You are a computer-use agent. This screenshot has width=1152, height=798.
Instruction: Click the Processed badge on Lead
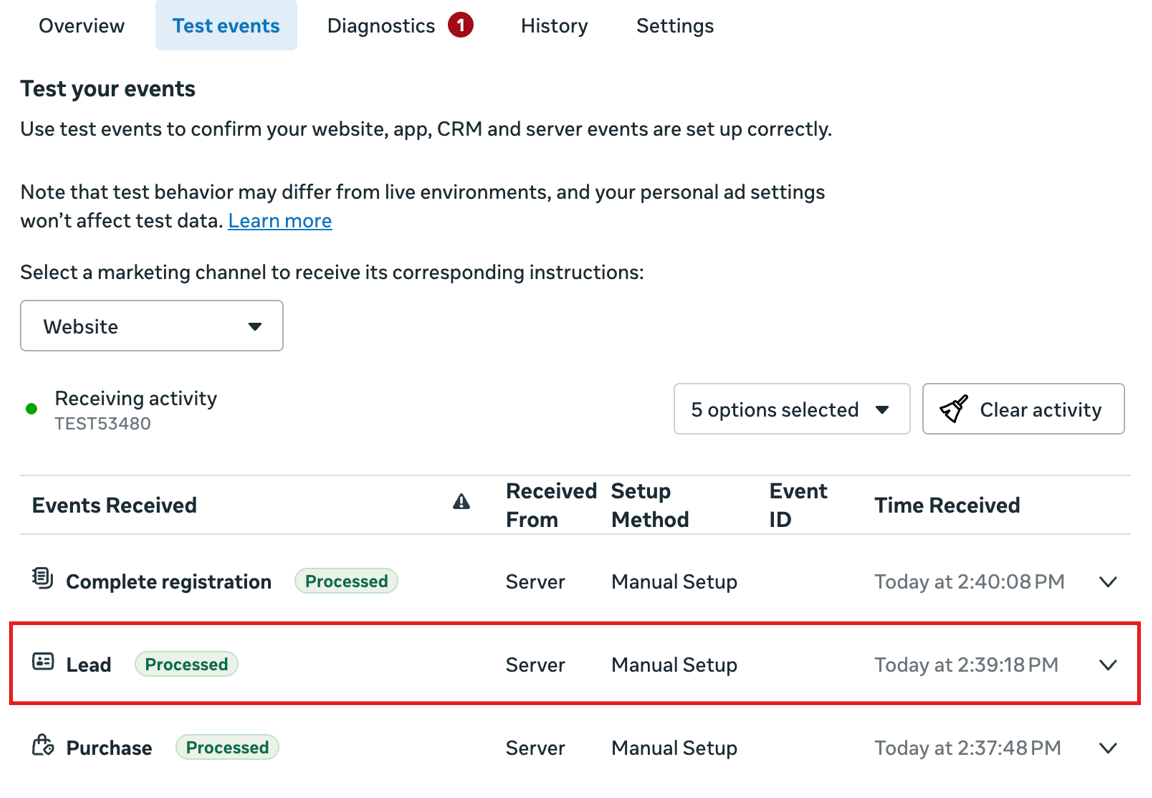[186, 664]
